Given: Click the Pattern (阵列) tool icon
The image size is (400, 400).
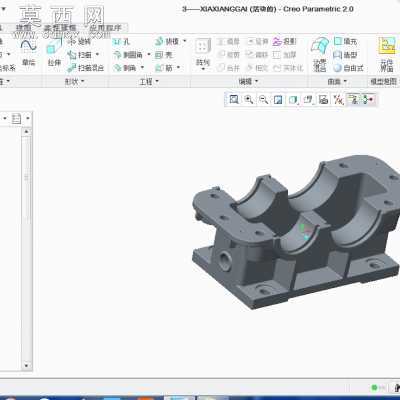Looking at the screenshot, I should pos(203,47).
